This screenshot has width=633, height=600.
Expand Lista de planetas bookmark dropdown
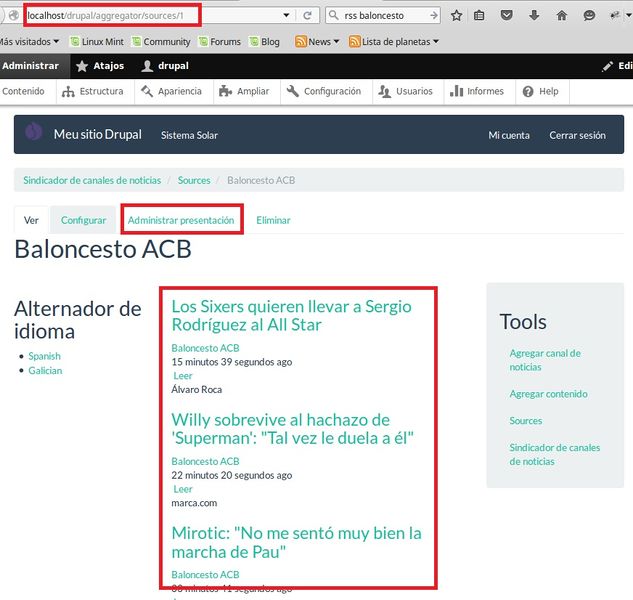point(436,41)
